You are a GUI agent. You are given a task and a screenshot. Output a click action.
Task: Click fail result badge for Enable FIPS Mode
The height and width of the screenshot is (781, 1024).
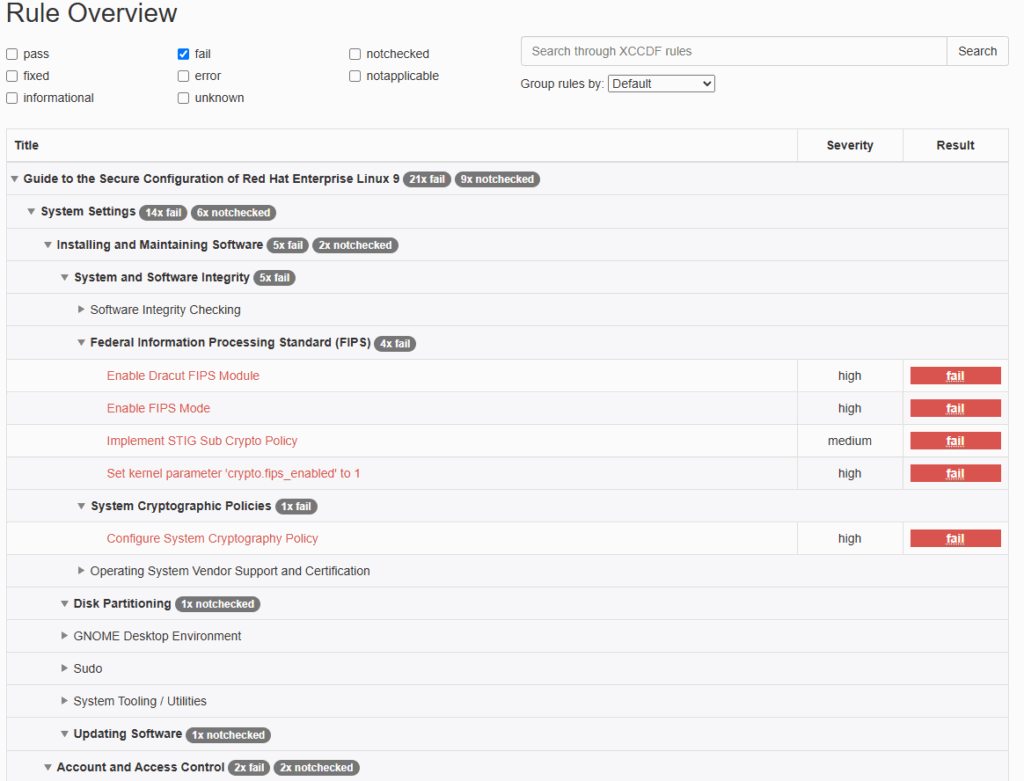click(x=954, y=408)
